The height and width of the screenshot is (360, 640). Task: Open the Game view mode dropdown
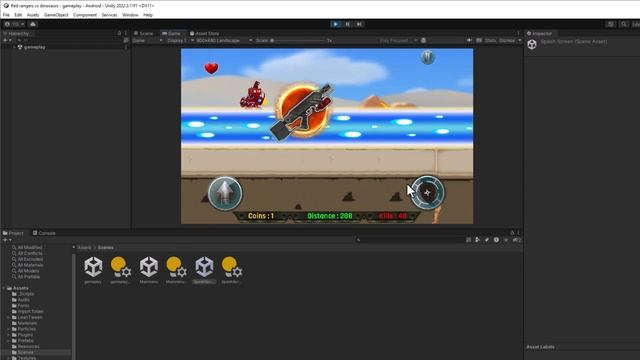click(147, 40)
